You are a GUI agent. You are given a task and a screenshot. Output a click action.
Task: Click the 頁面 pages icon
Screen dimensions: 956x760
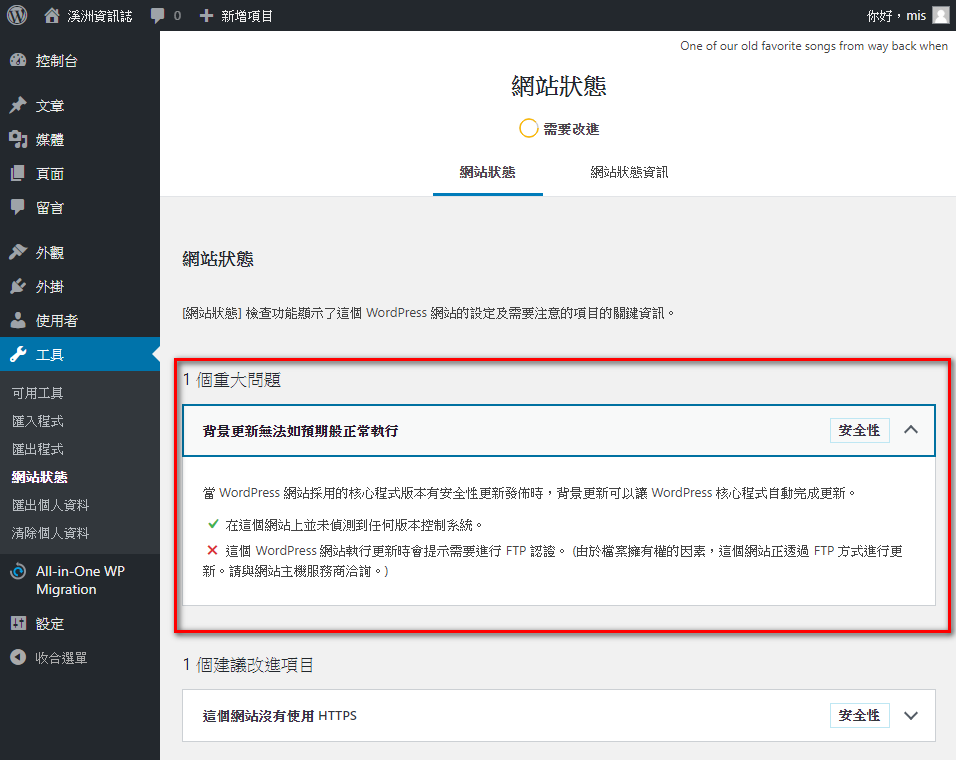pos(18,174)
